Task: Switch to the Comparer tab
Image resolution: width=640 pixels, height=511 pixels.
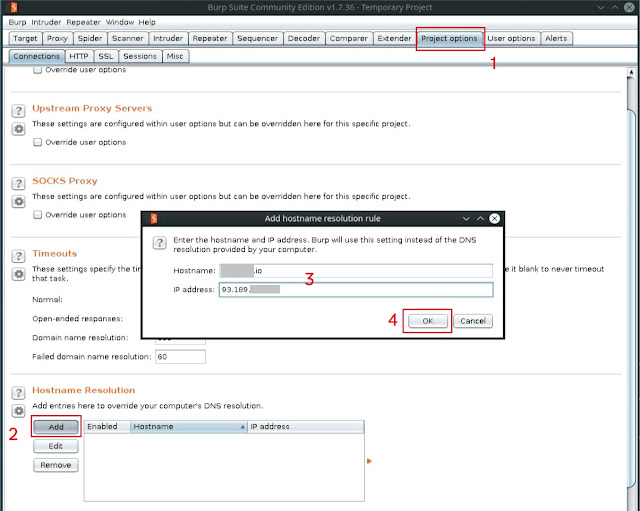Action: (349, 38)
